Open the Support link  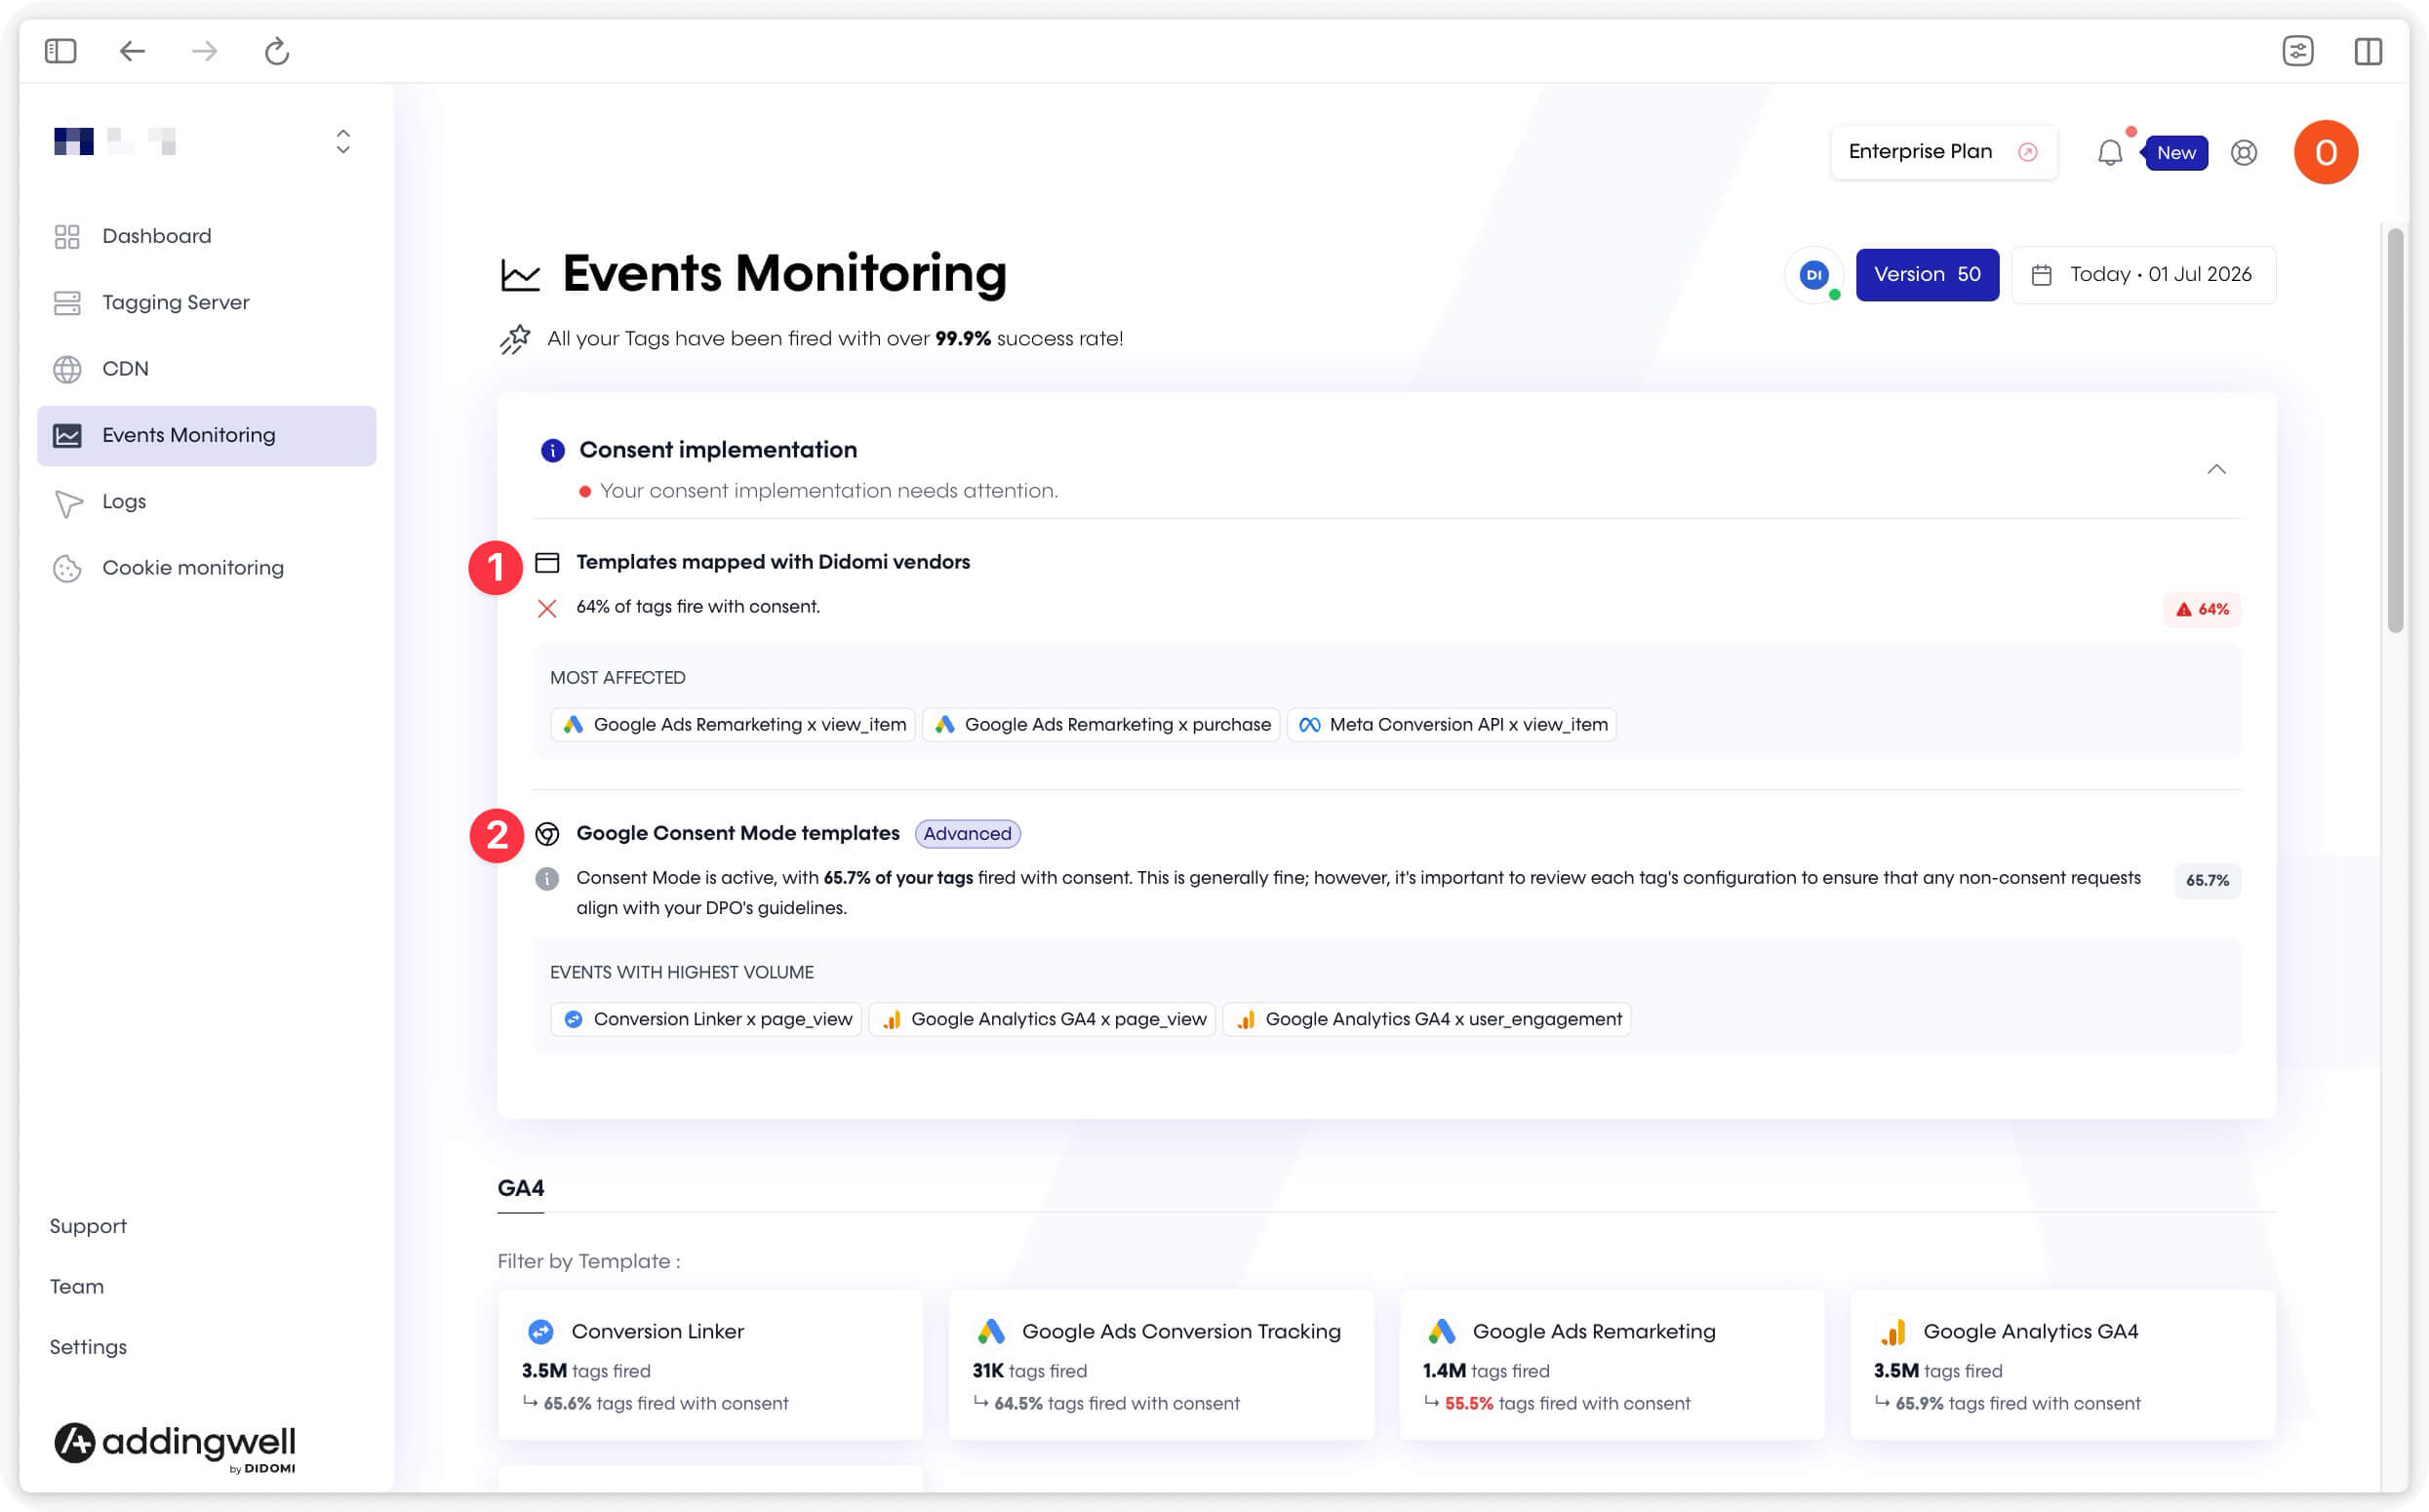88,1226
